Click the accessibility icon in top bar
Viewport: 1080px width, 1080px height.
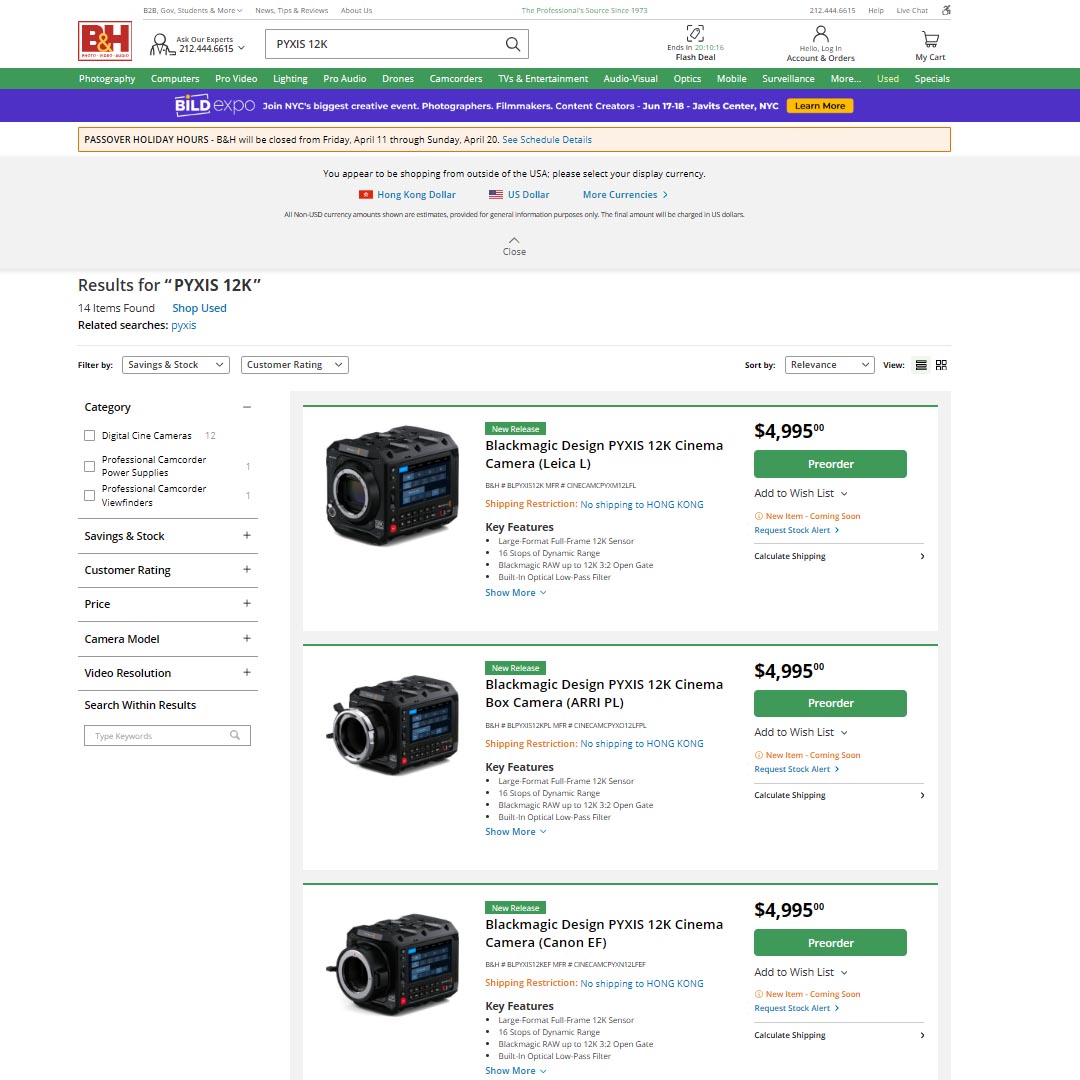[x=946, y=11]
